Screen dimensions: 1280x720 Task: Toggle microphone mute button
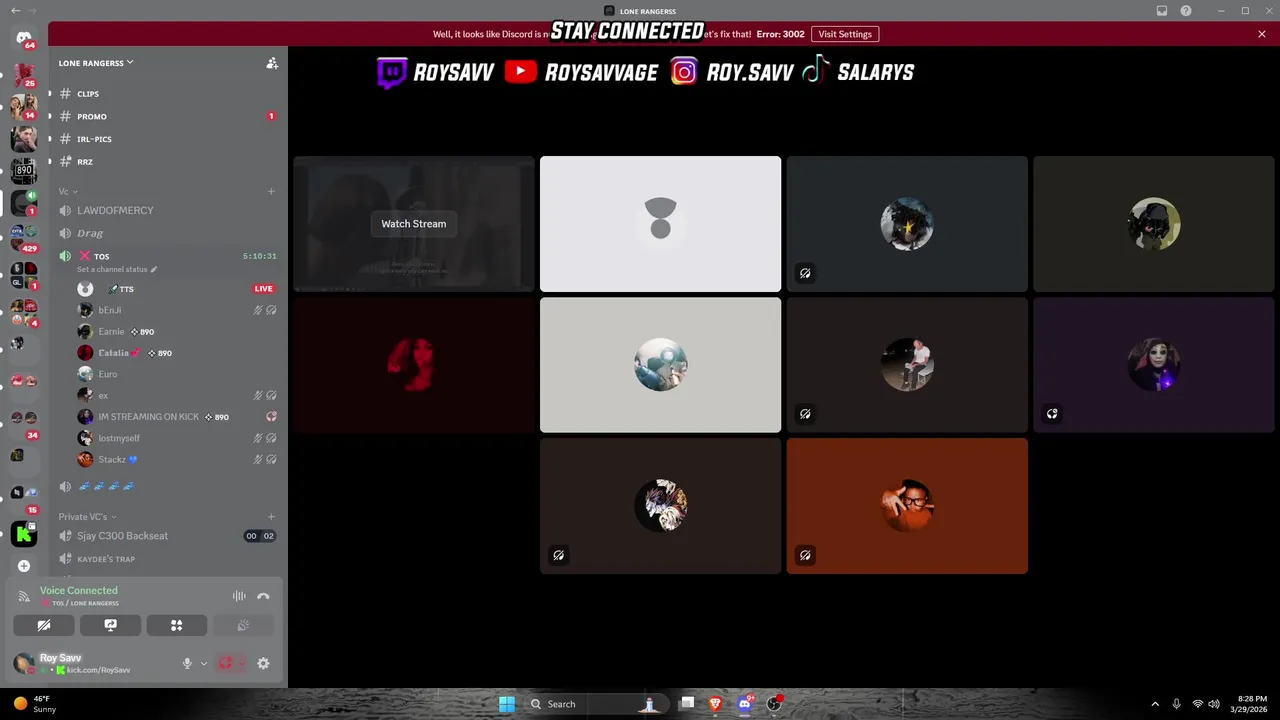pyautogui.click(x=187, y=663)
